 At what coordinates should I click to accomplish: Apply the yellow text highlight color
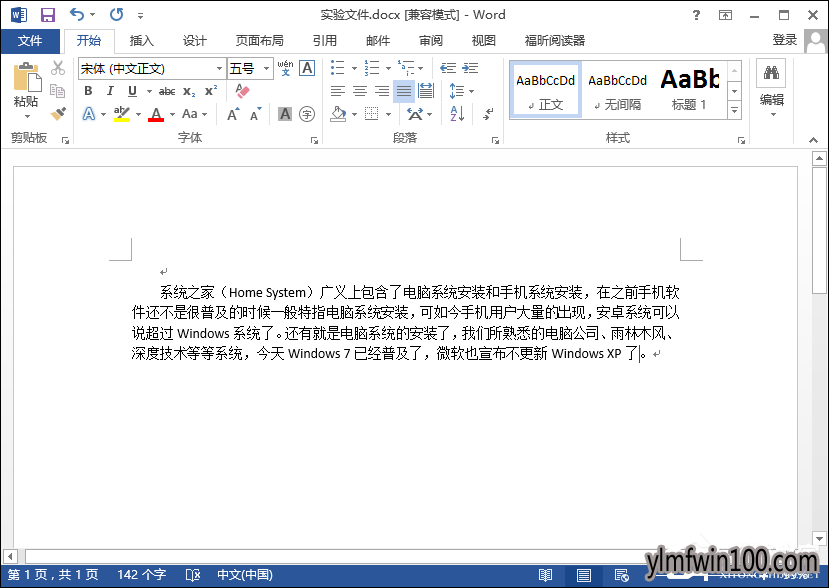pos(122,114)
